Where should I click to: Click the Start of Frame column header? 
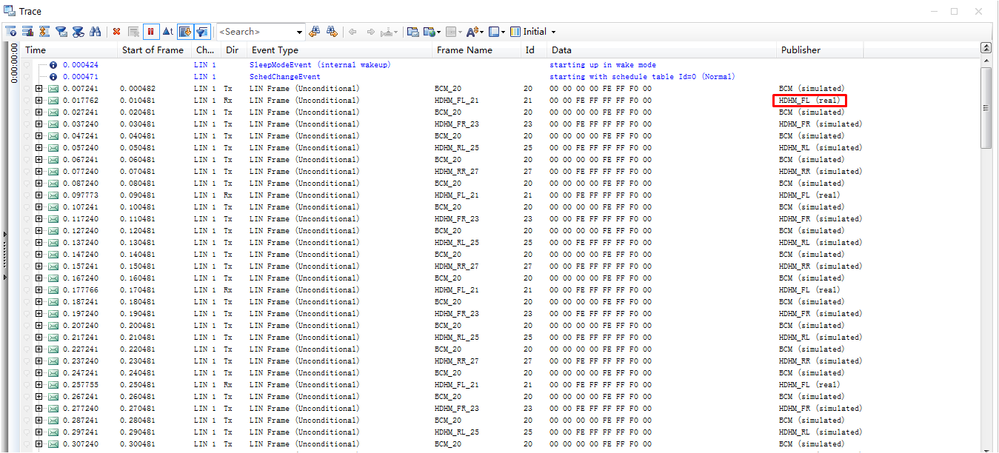[x=155, y=50]
